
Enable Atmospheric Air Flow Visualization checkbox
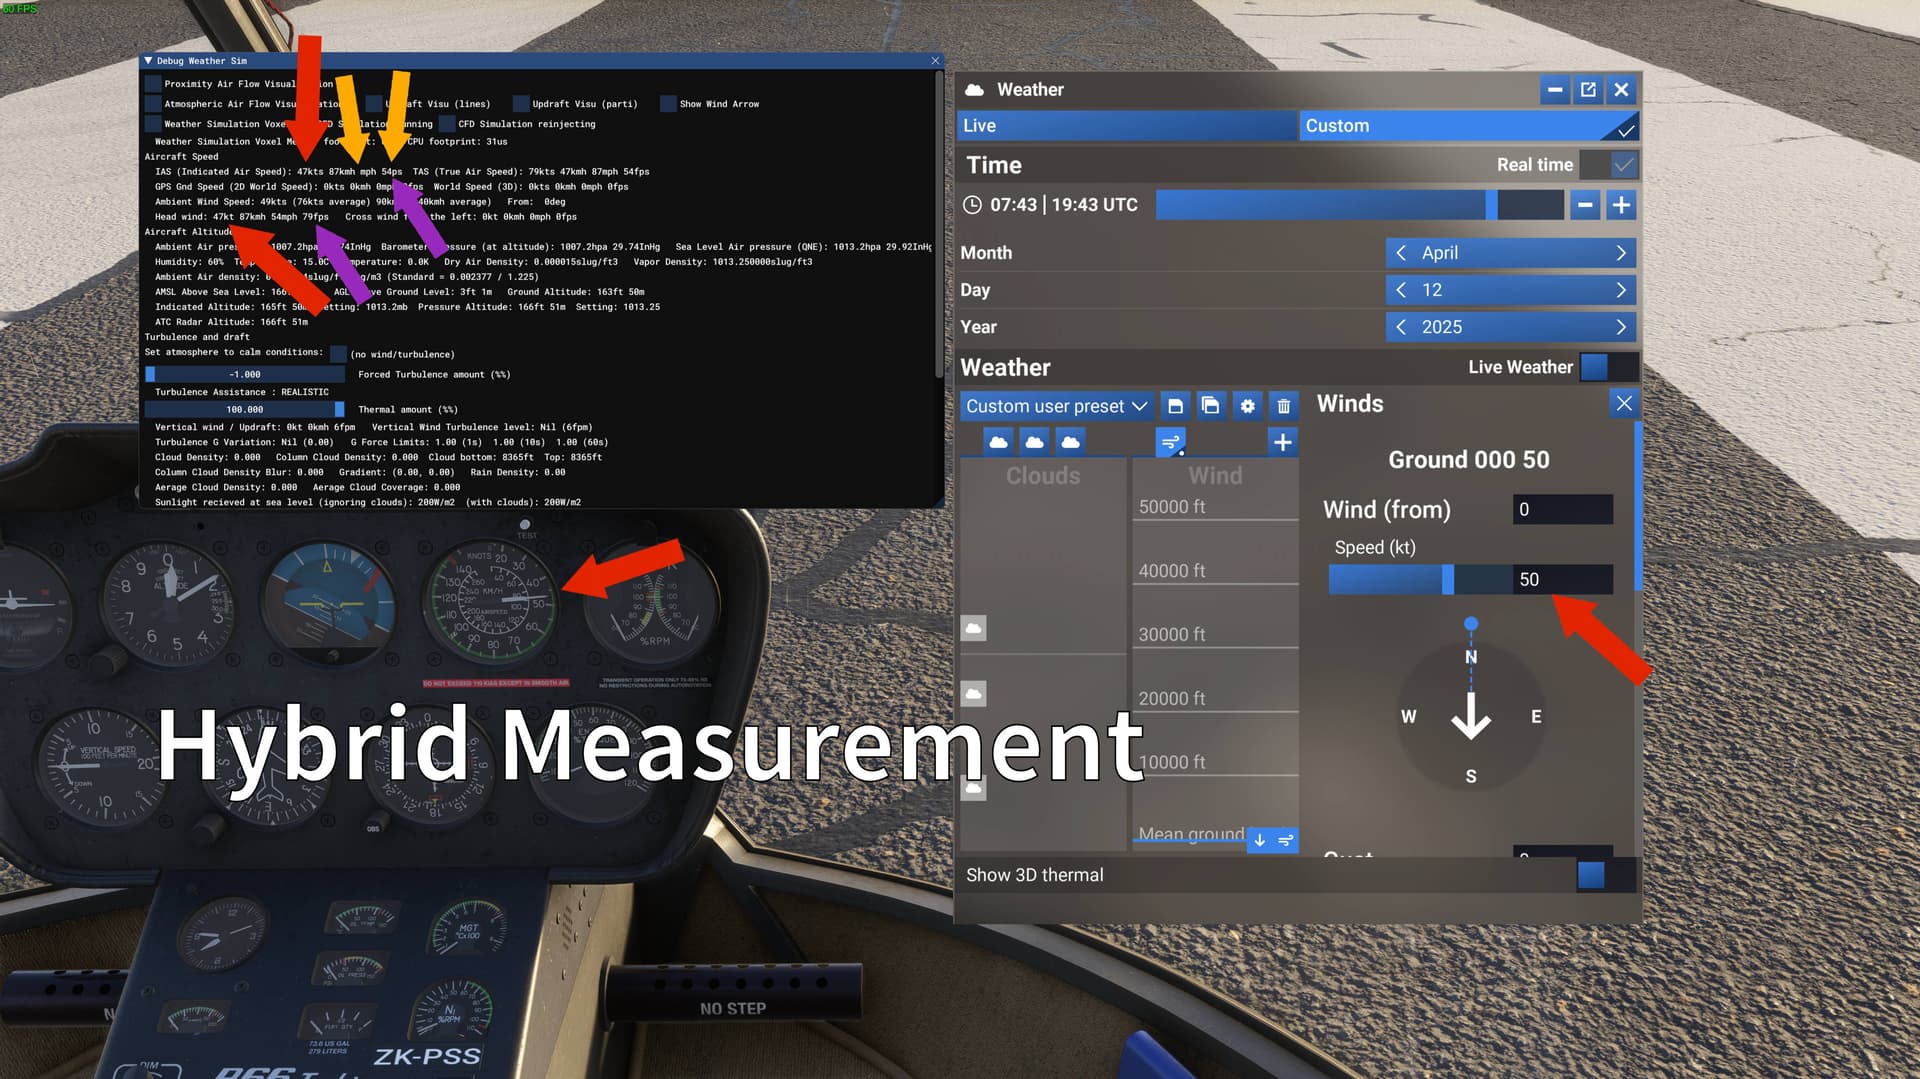click(153, 104)
